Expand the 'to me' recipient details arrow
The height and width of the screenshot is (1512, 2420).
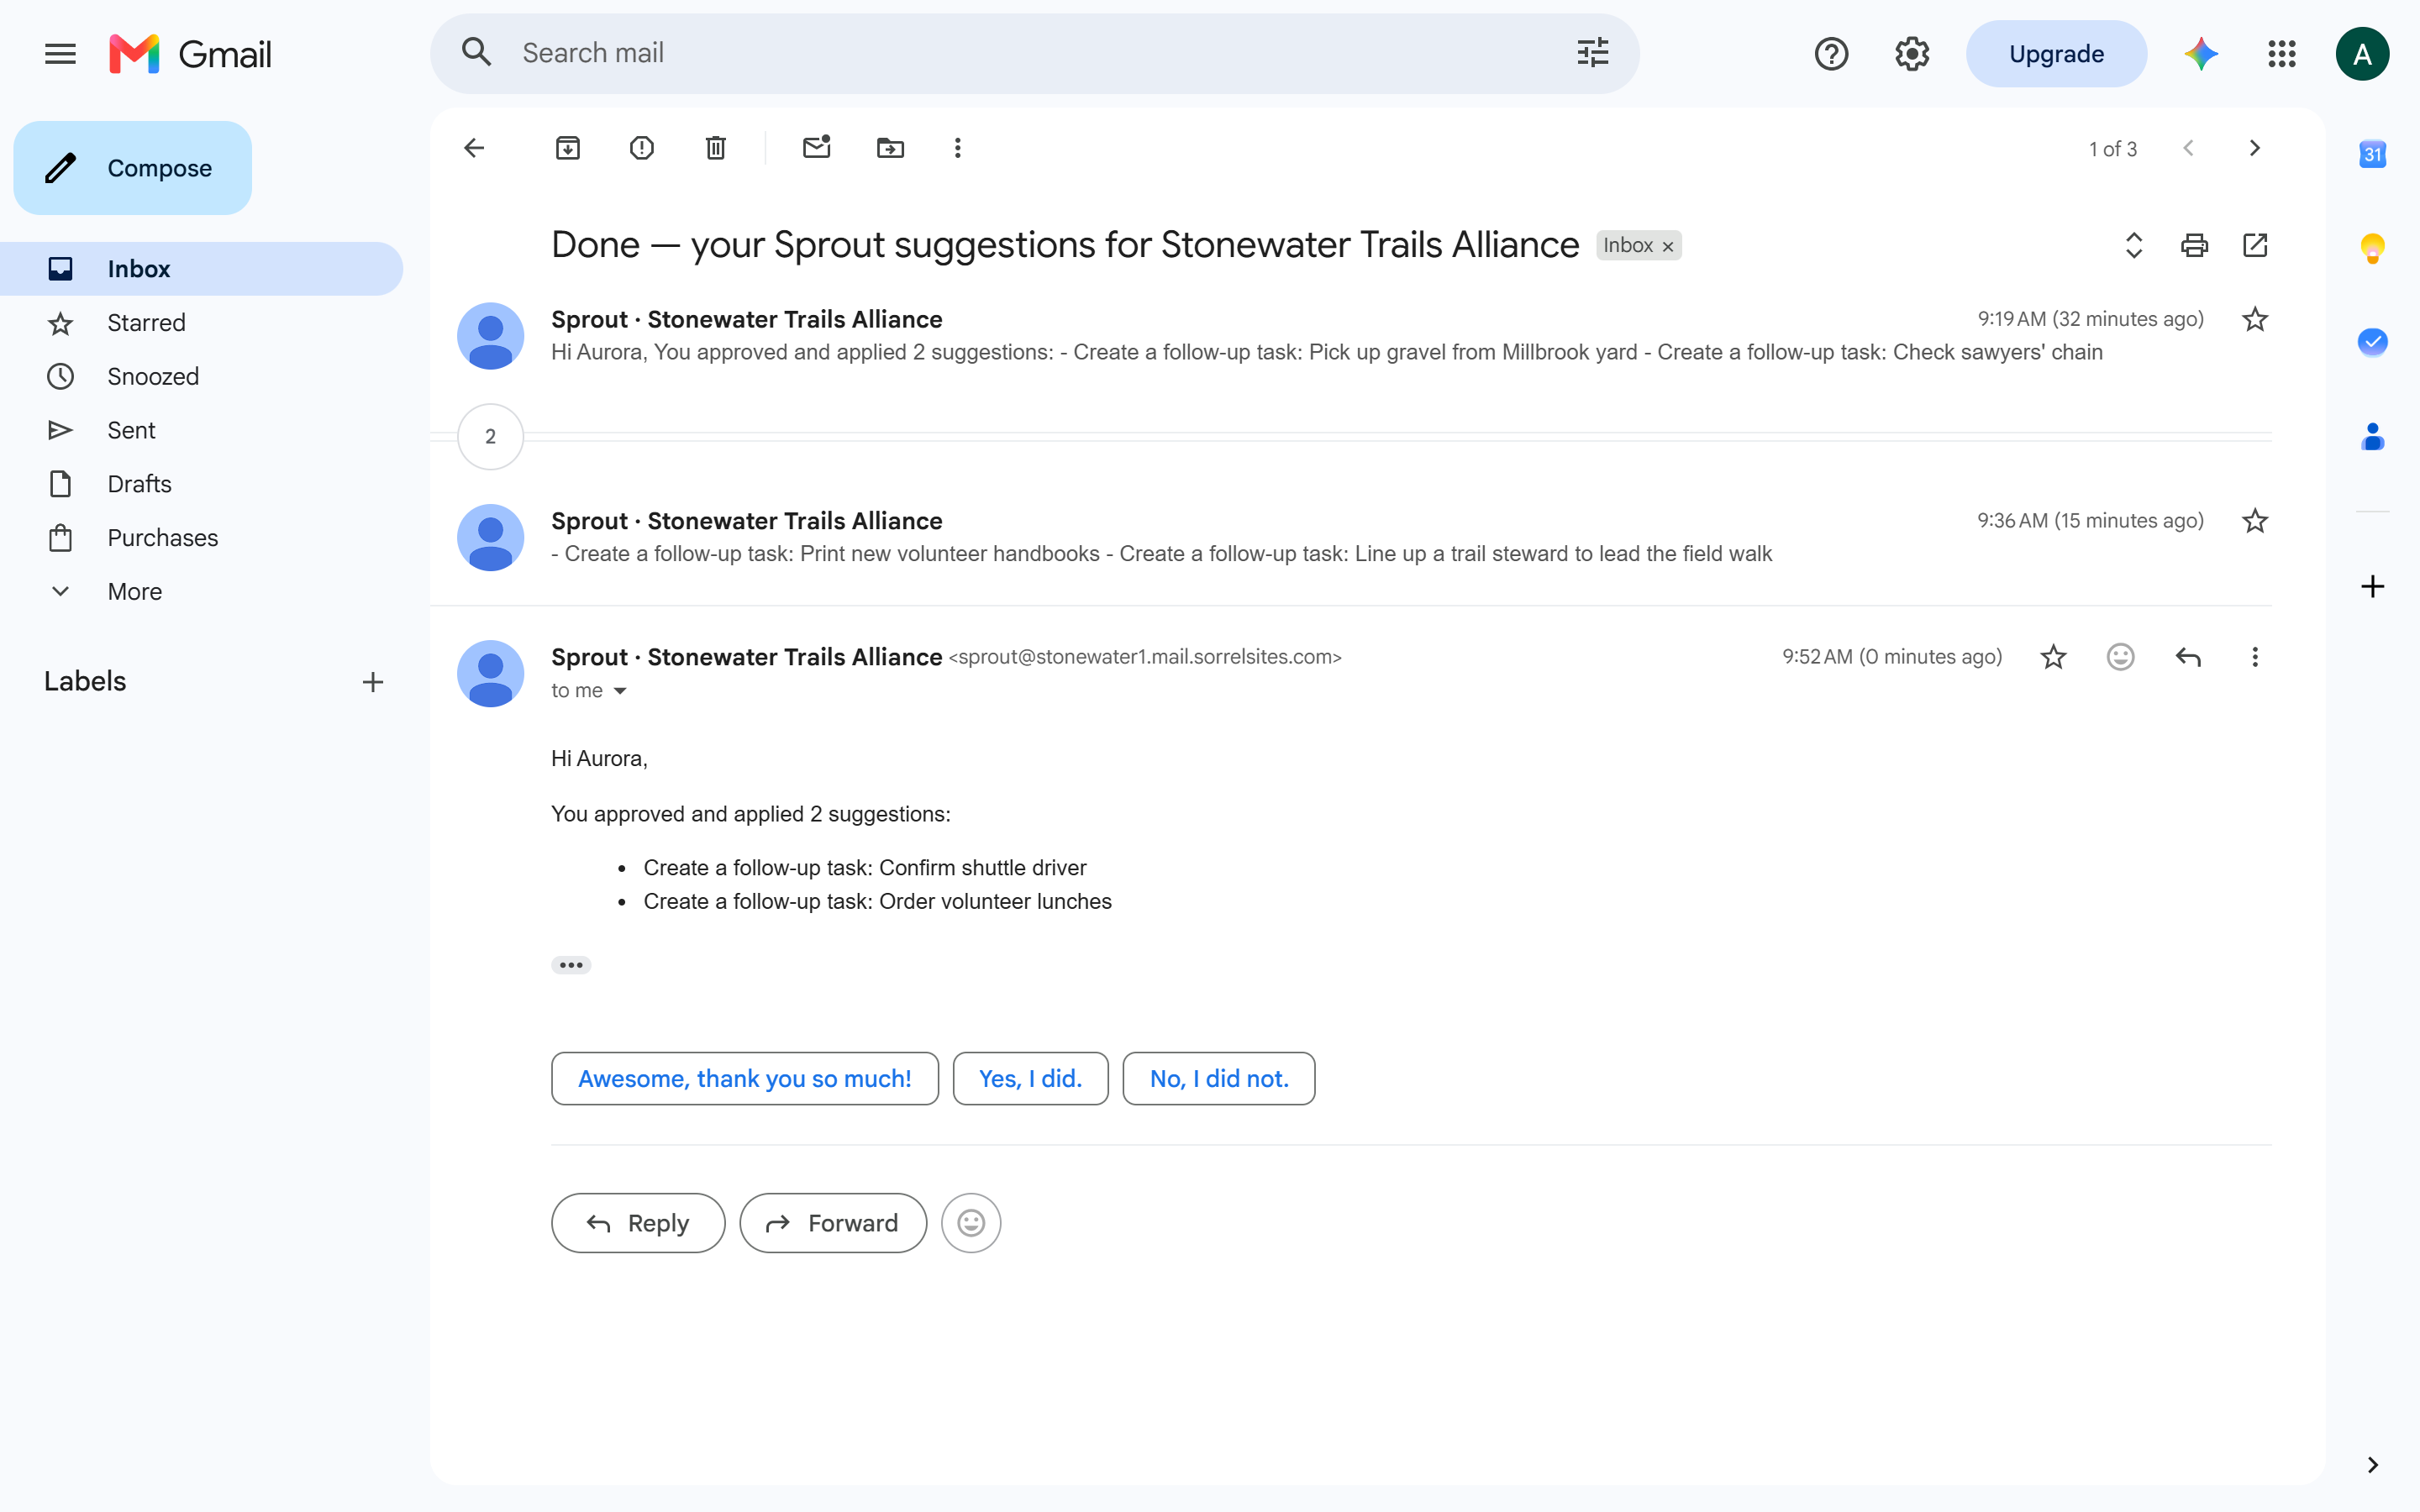click(620, 691)
